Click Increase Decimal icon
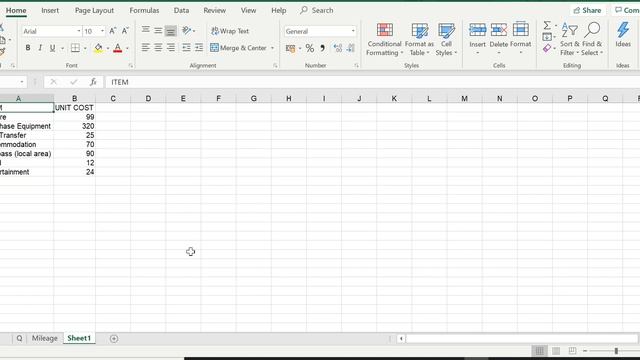 [338, 49]
